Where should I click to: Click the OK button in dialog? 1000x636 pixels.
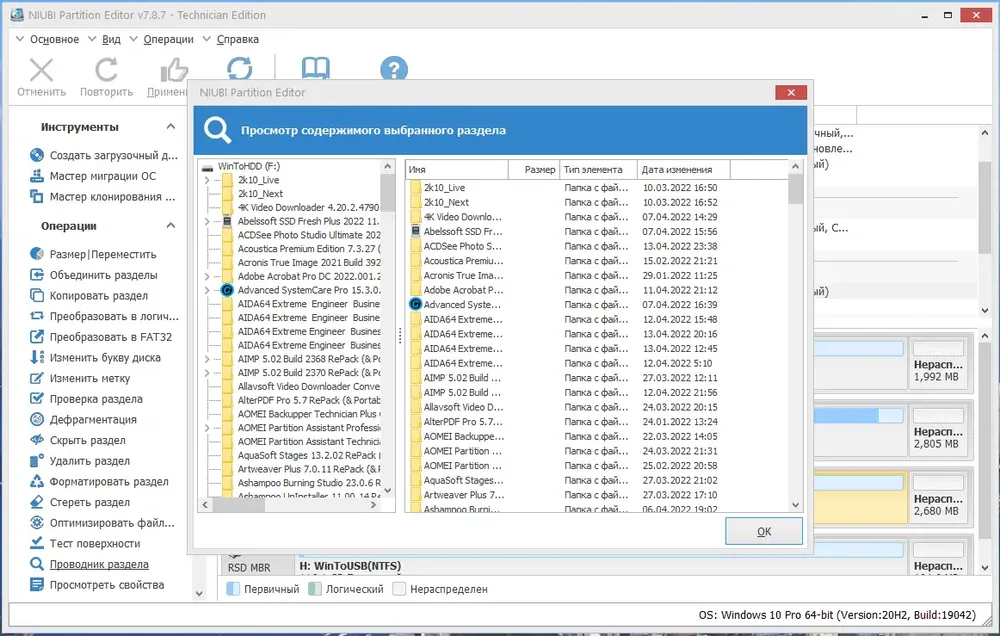point(763,531)
